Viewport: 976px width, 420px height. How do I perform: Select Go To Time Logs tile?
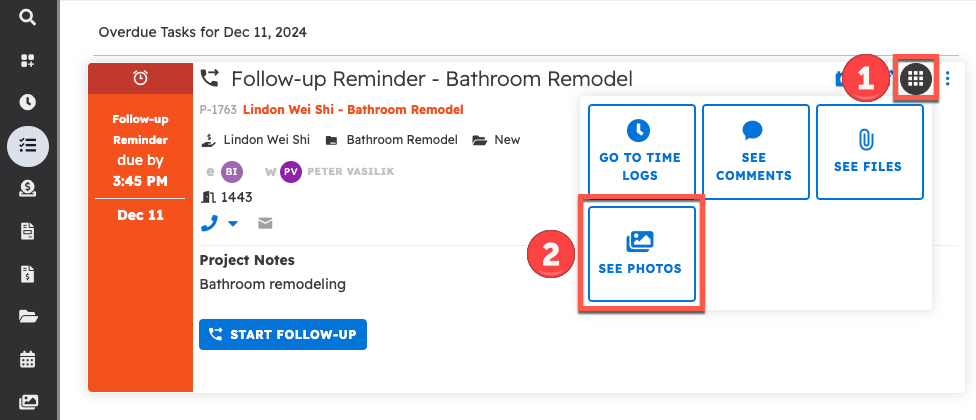tap(640, 151)
